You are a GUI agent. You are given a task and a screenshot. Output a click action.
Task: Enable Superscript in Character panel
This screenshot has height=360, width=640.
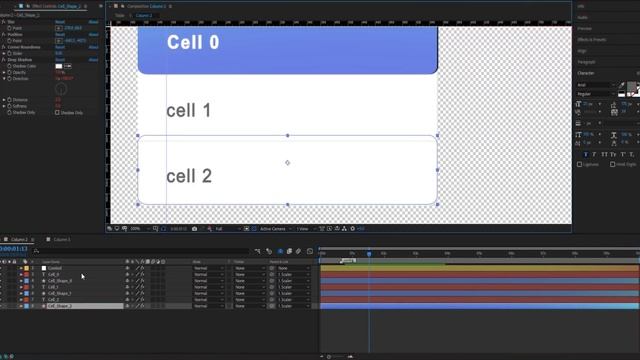[x=623, y=154]
